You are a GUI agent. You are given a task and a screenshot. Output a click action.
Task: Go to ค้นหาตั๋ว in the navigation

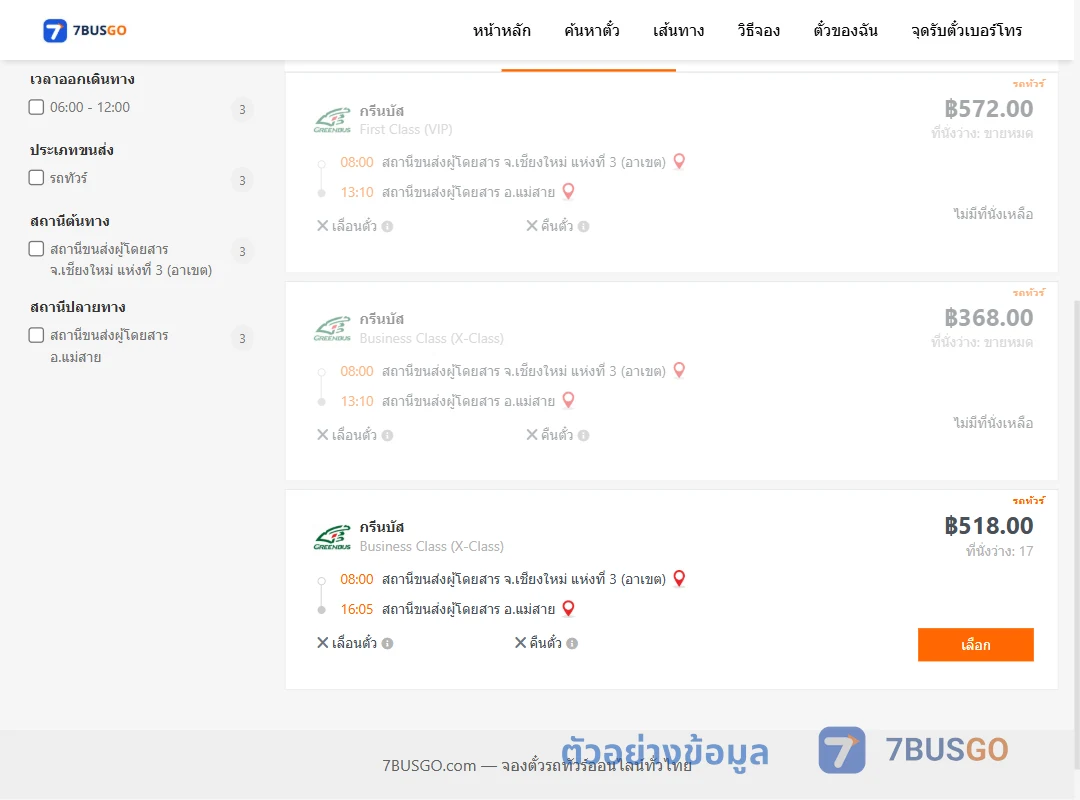[592, 30]
